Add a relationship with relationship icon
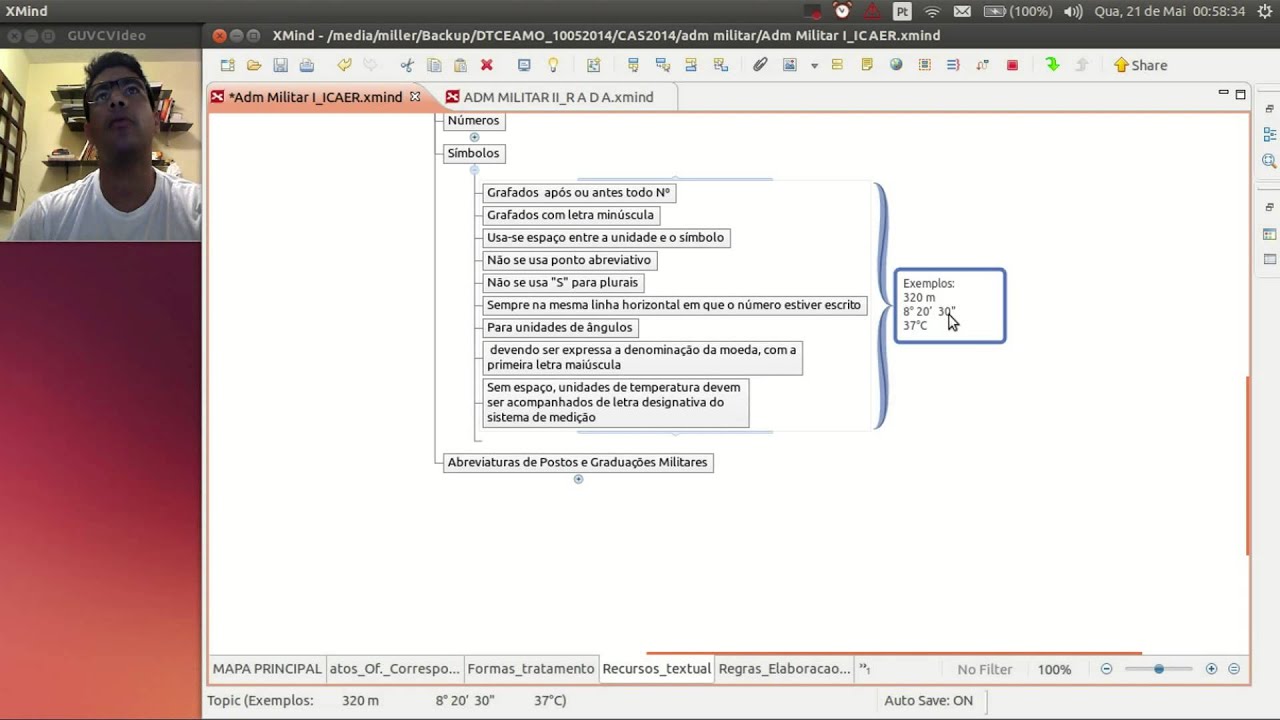Viewport: 1280px width, 720px height. click(x=982, y=65)
